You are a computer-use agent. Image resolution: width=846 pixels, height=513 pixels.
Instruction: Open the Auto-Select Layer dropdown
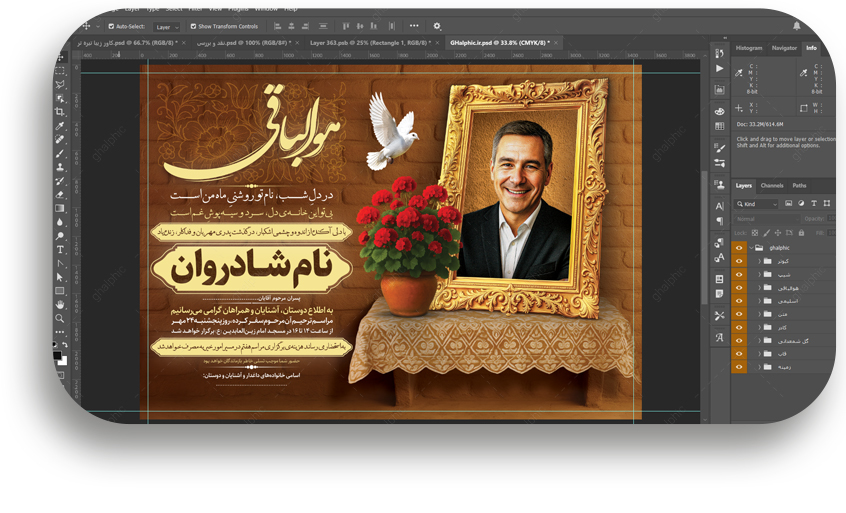point(167,26)
